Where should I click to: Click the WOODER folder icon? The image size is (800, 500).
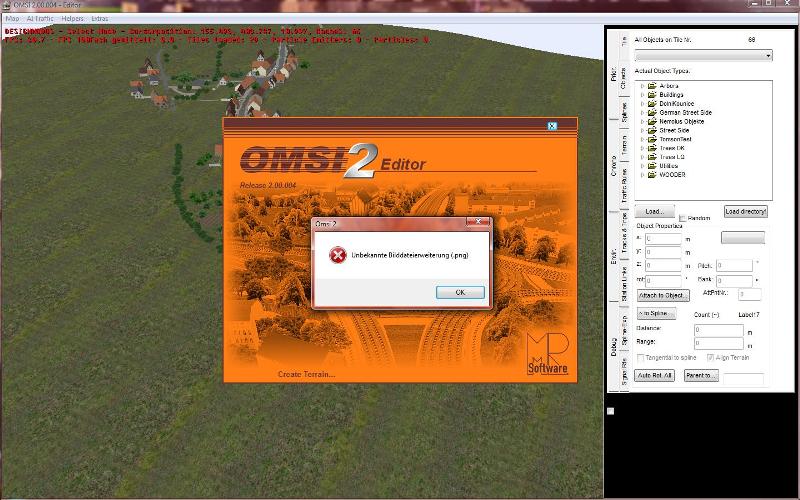[652, 175]
